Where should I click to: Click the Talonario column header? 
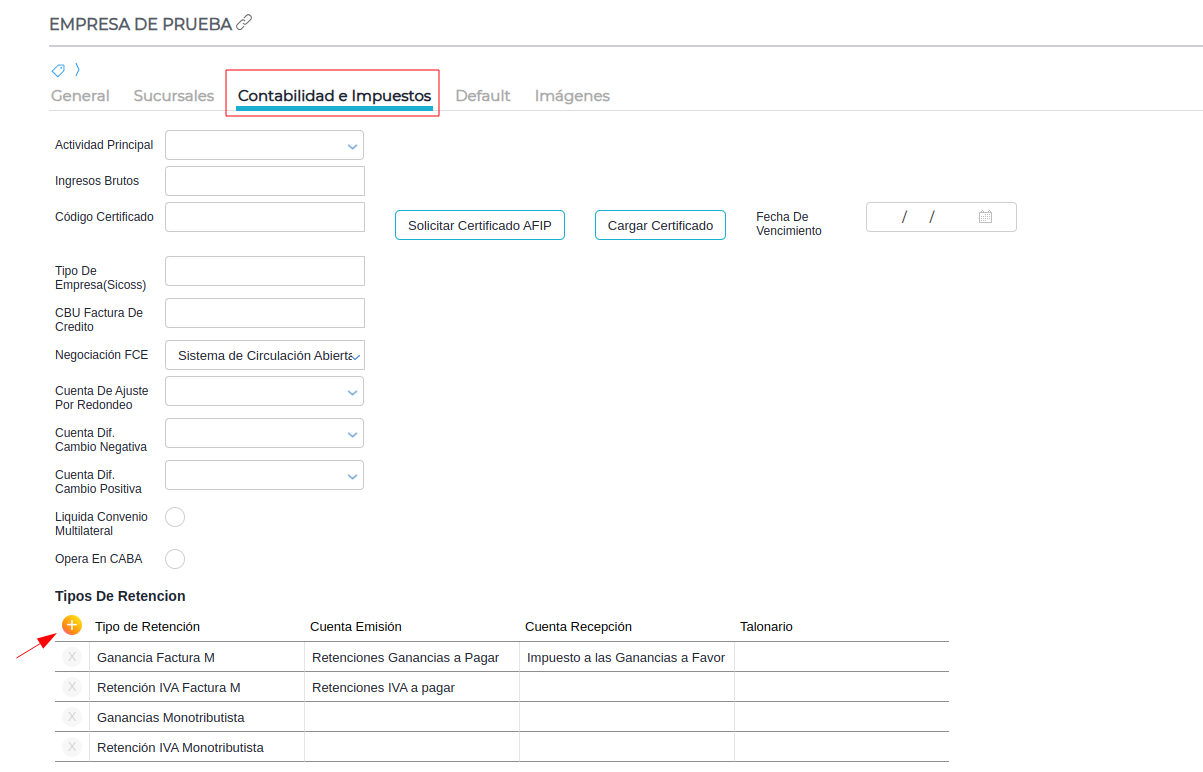pos(766,626)
